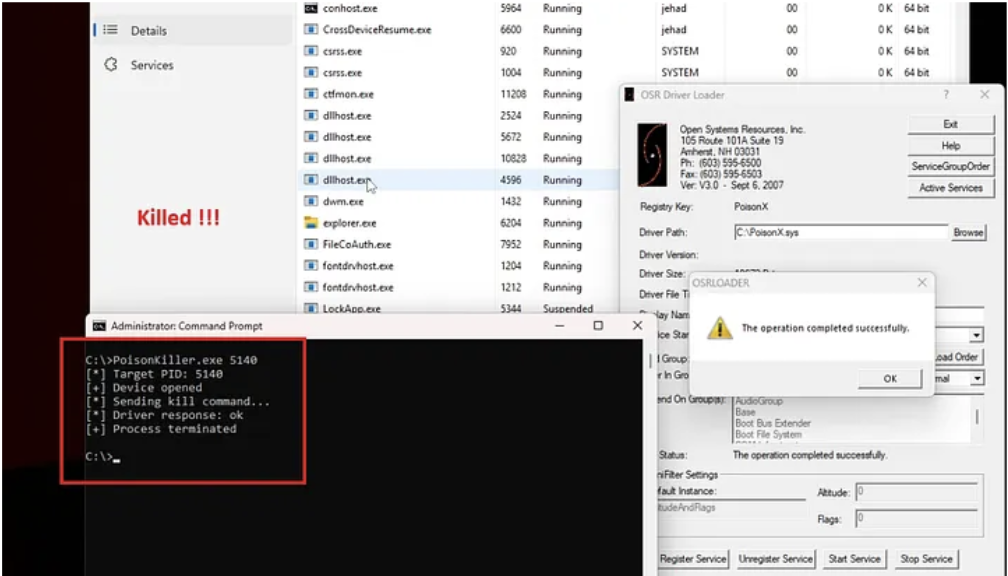1008x576 pixels.
Task: Click the Command Prompt title bar icon
Action: pos(99,326)
